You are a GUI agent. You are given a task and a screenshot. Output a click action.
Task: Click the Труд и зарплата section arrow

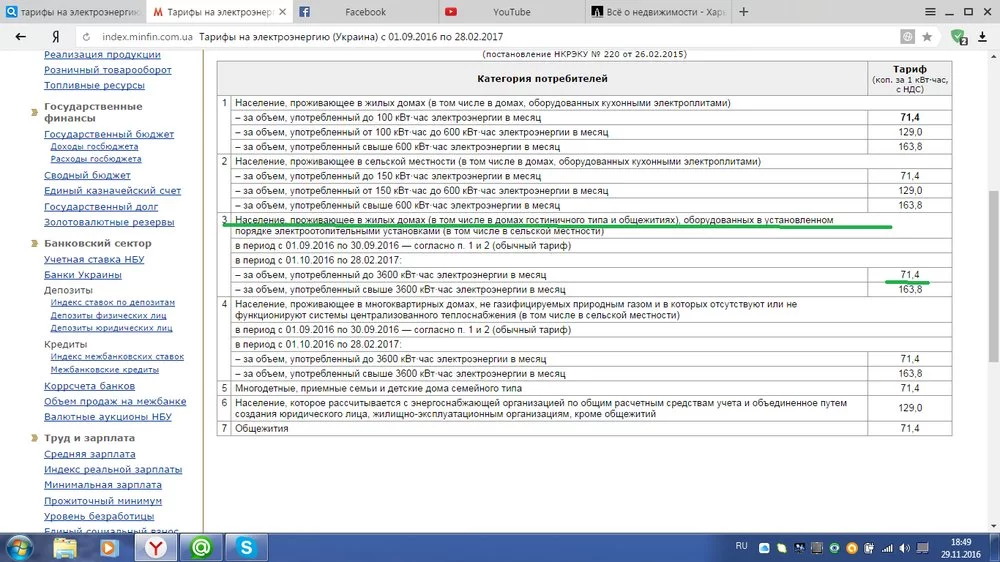click(34, 438)
